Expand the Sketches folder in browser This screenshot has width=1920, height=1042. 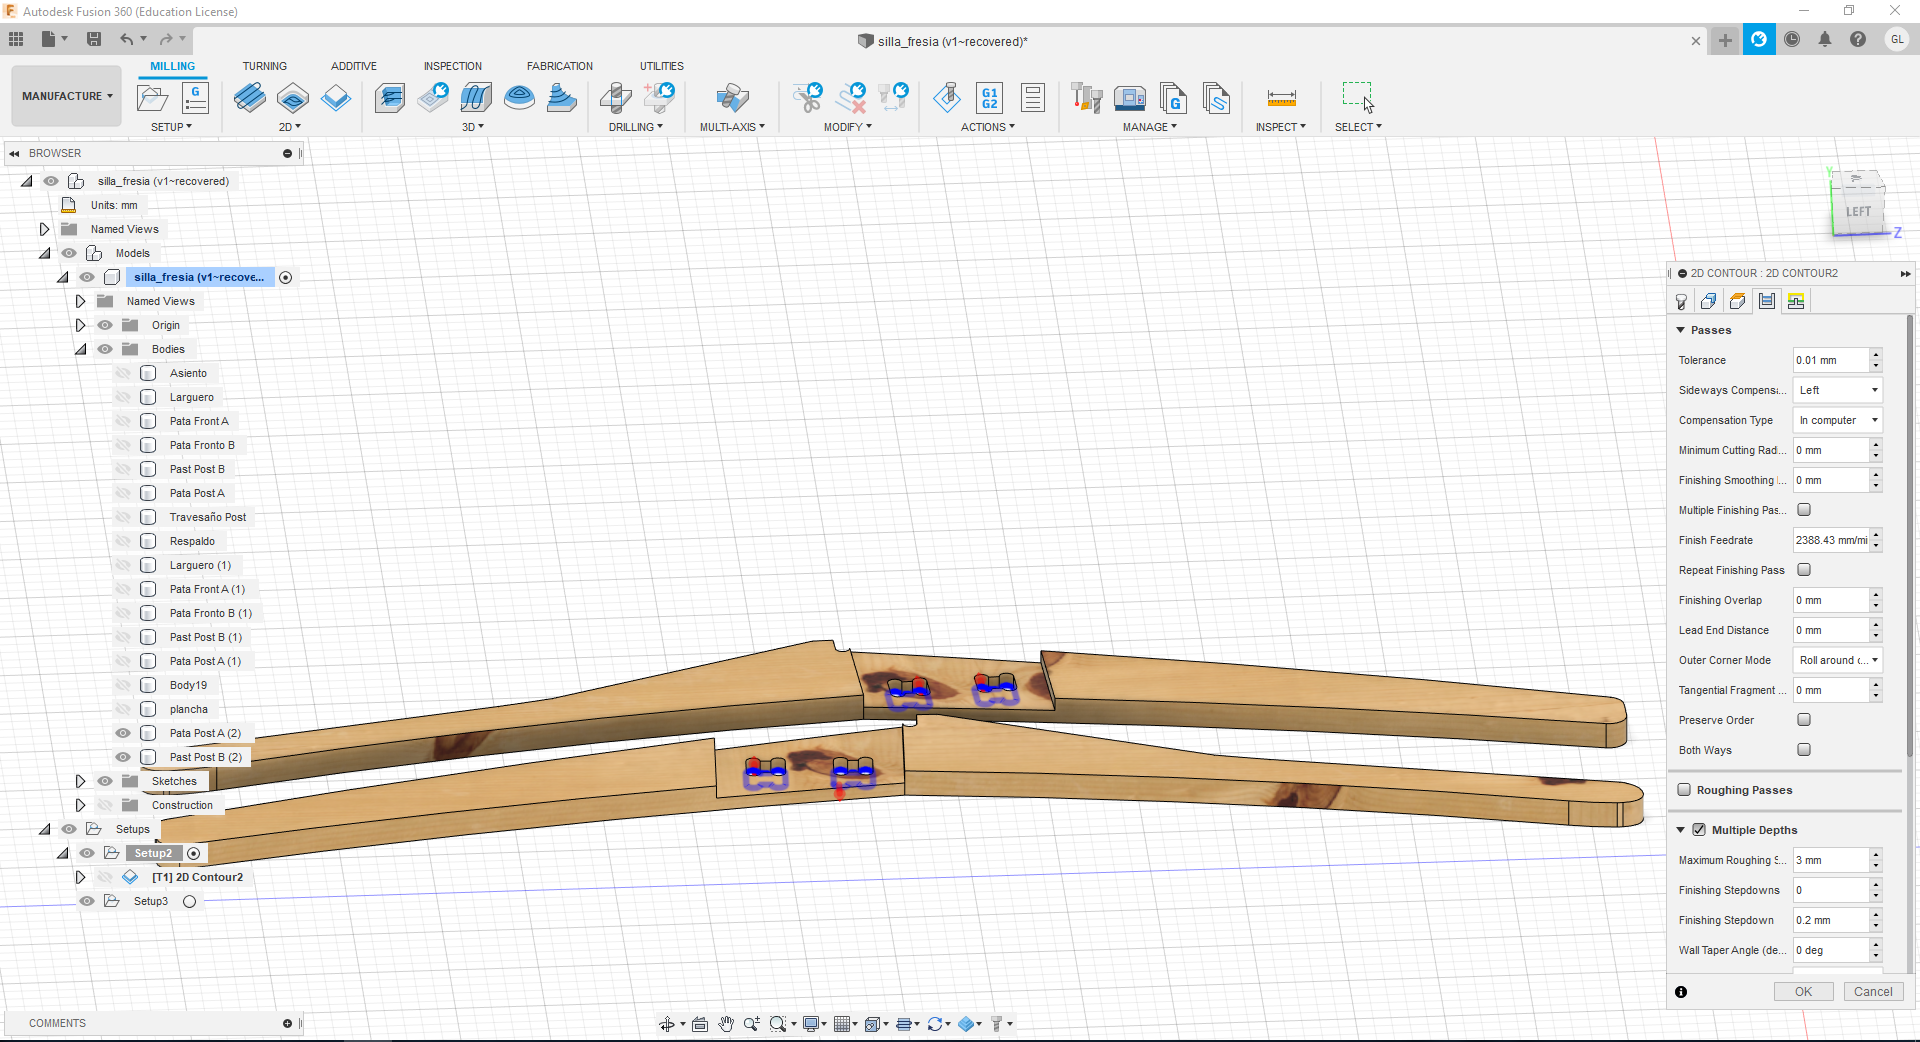[81, 781]
